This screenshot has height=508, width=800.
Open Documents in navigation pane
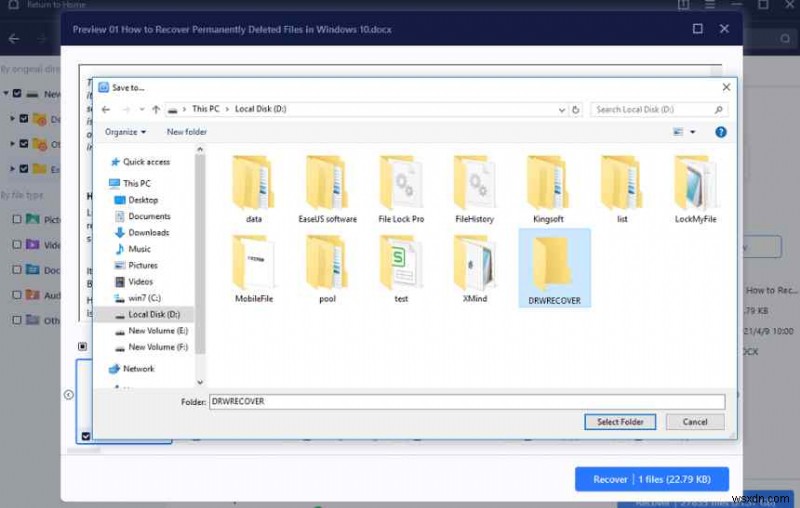click(143, 216)
